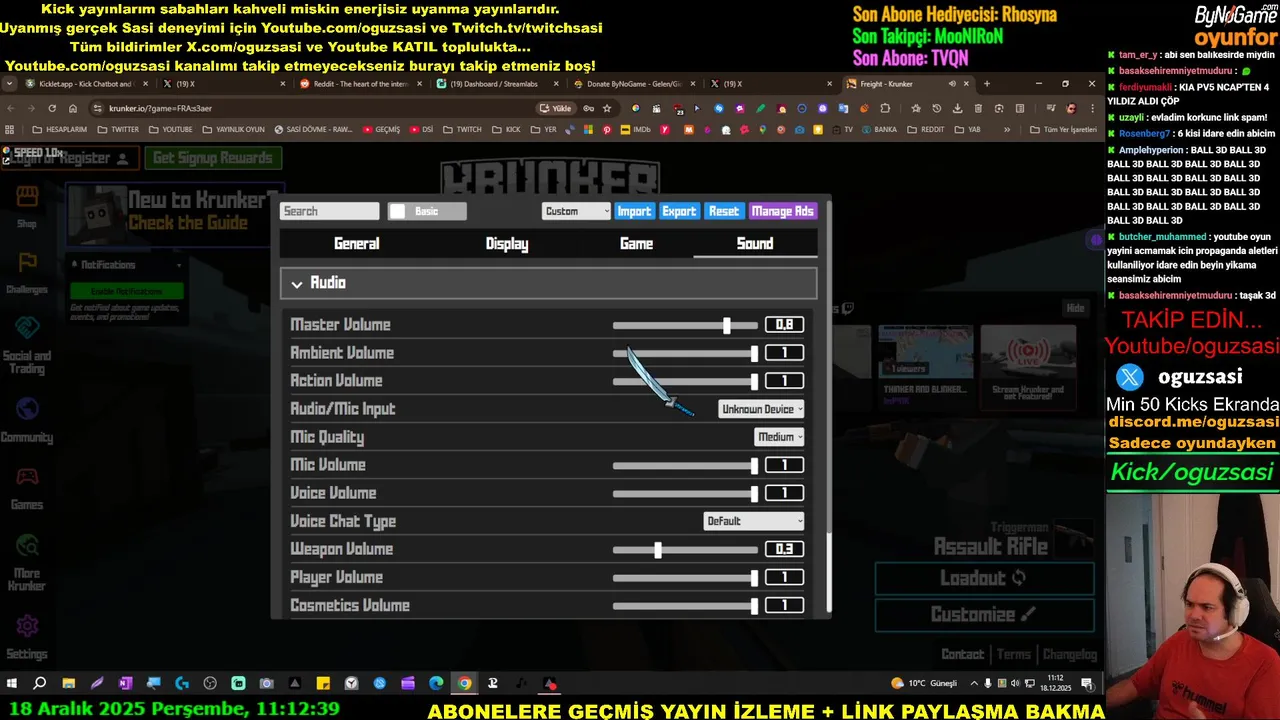
Task: Open the Voice Chat Type dropdown
Action: coord(753,521)
